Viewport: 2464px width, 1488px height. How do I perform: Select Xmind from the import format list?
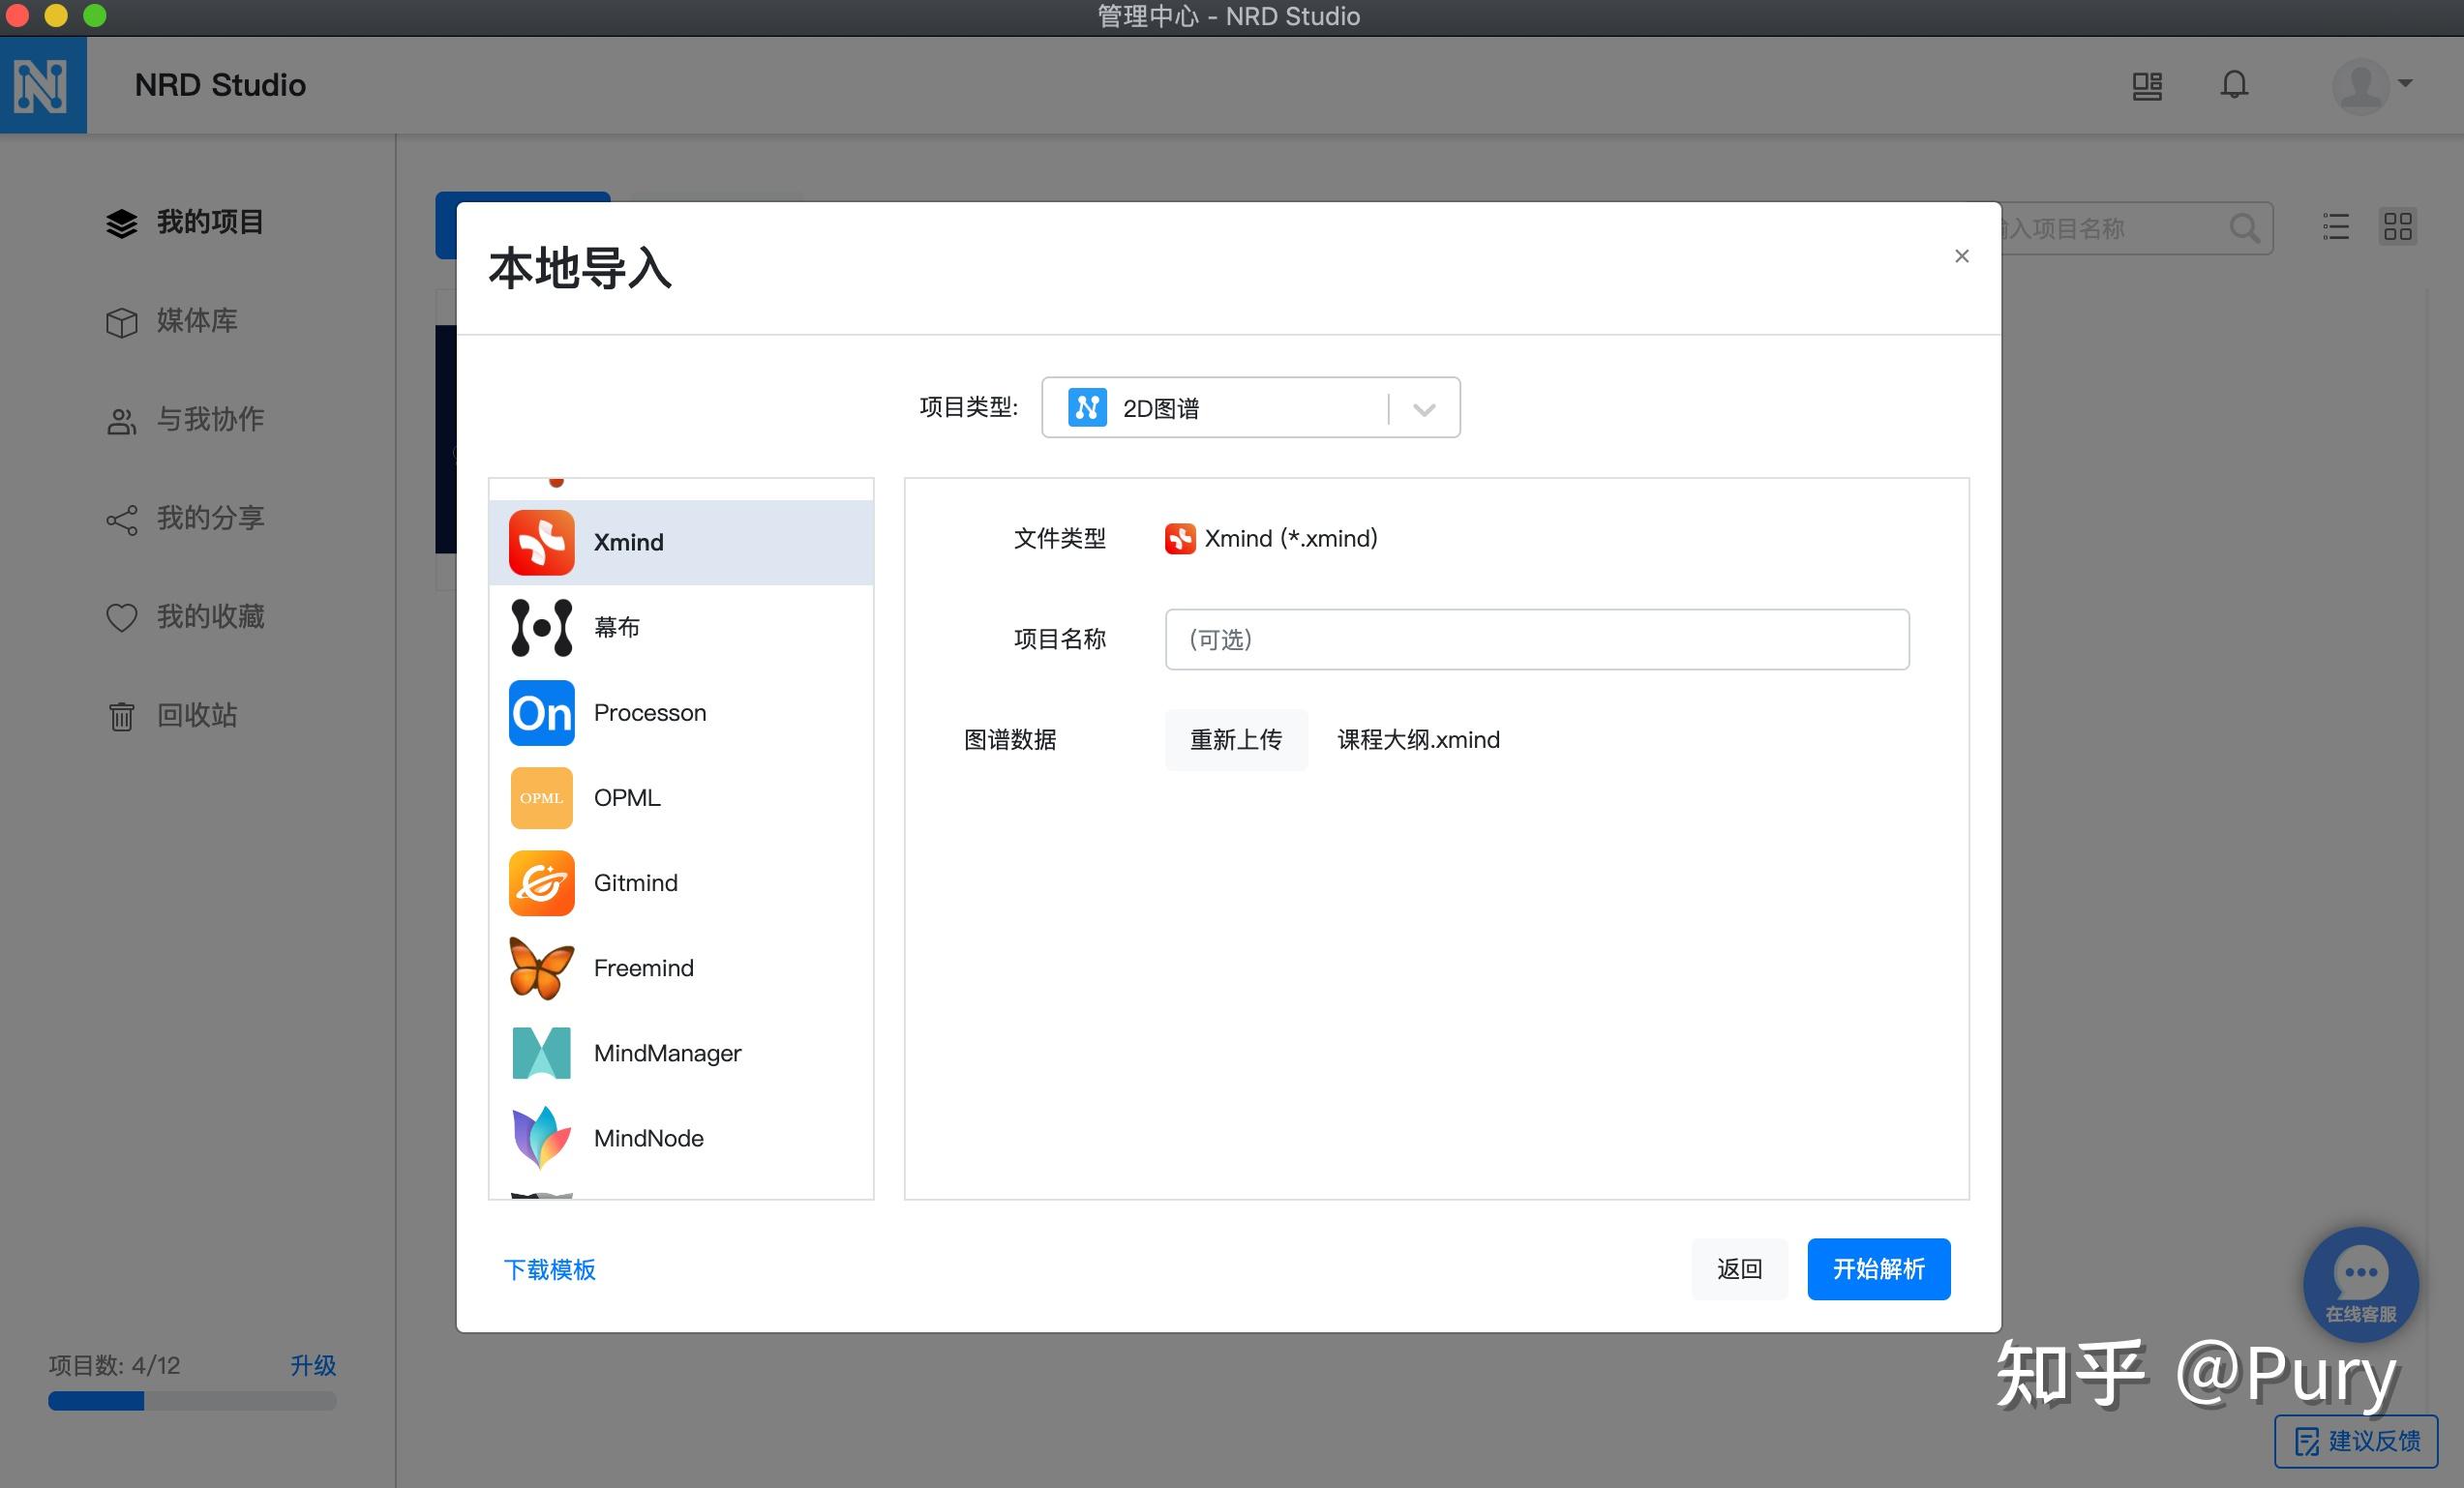681,542
